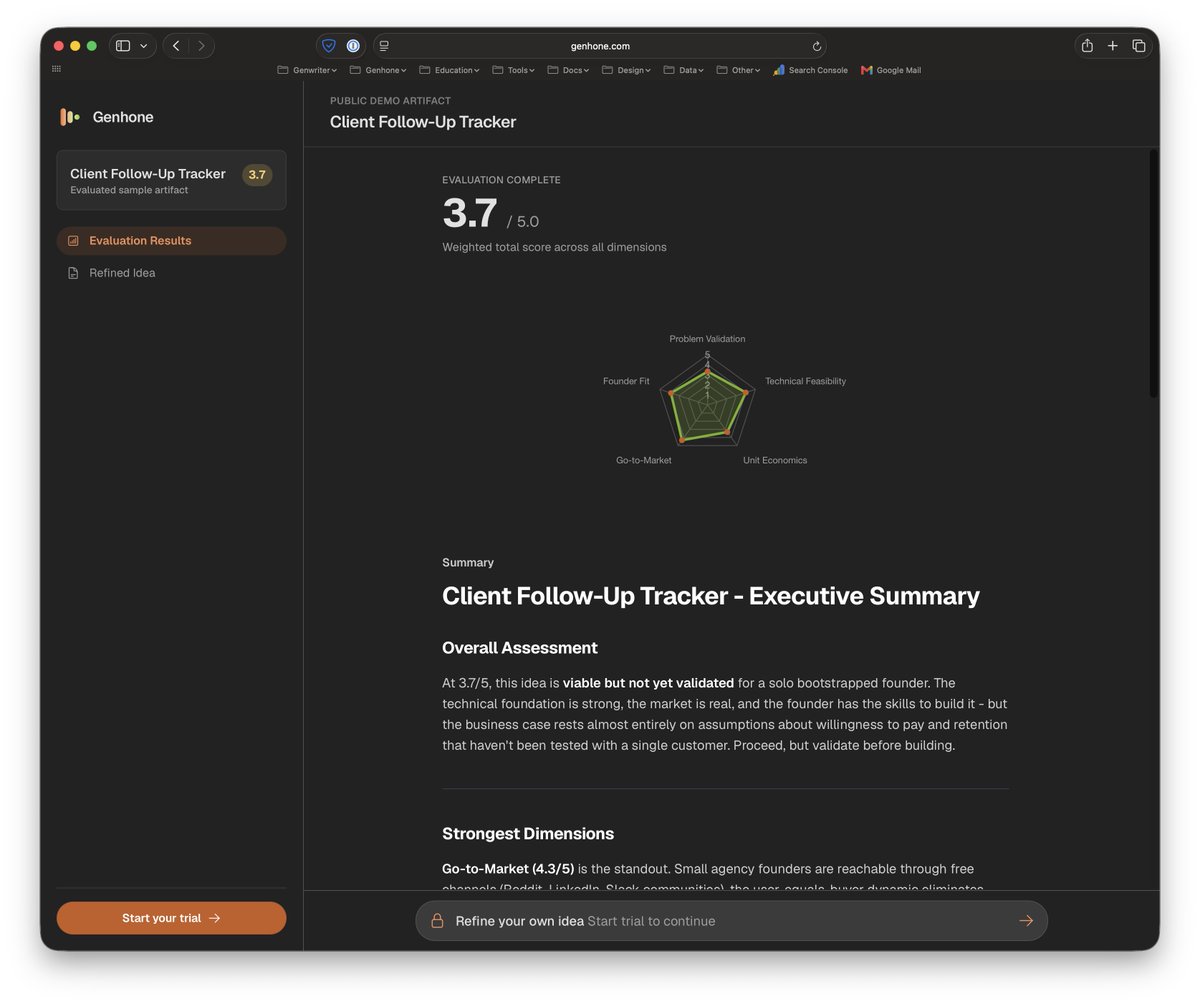Click the Genhone logo icon
The width and height of the screenshot is (1200, 1004).
[70, 117]
